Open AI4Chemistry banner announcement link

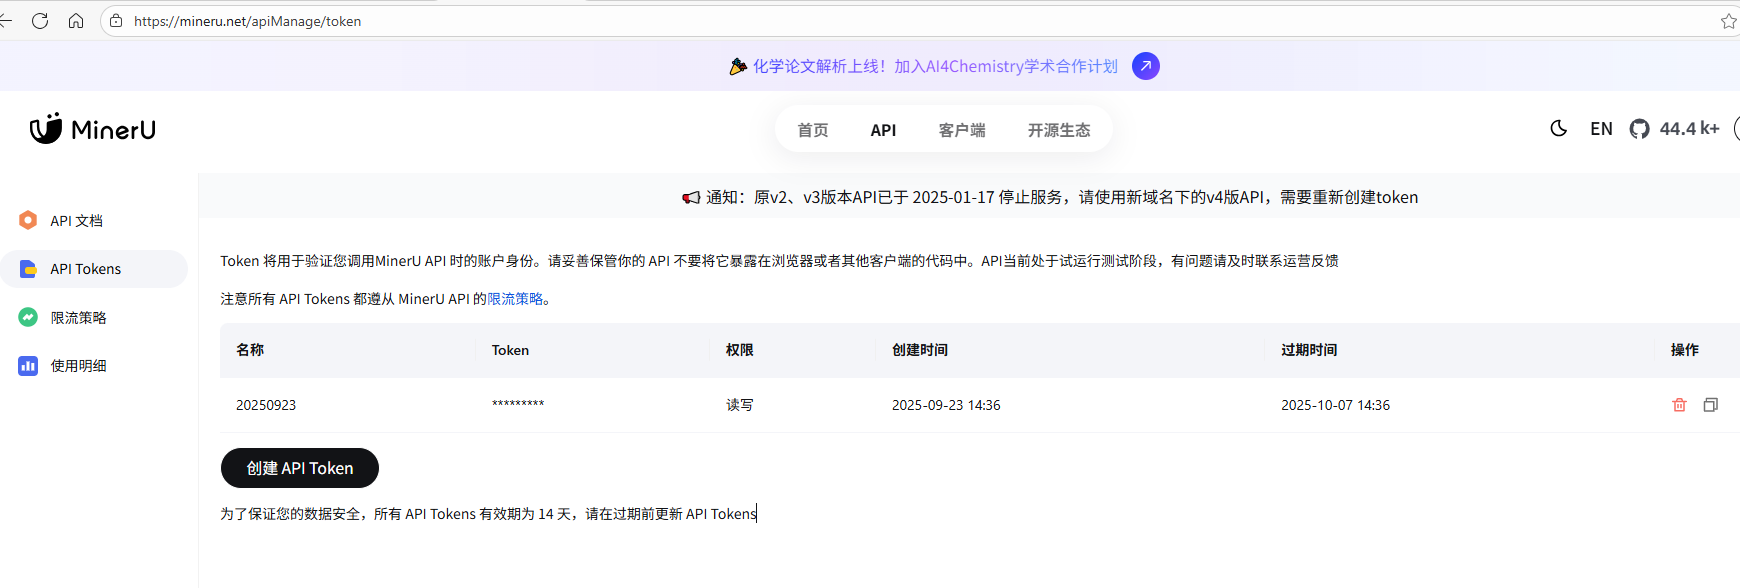[x=935, y=66]
